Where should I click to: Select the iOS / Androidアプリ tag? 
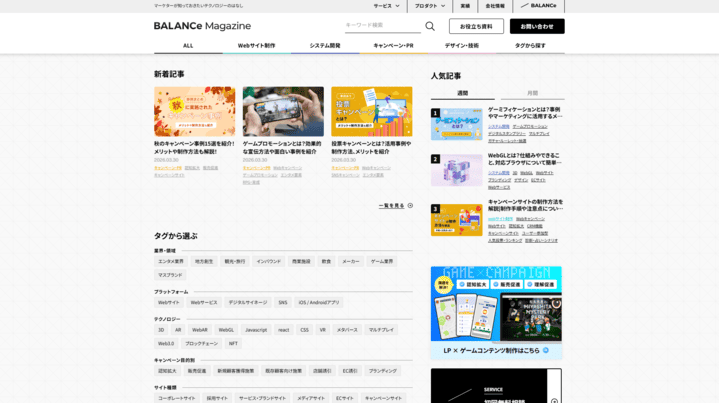click(319, 303)
